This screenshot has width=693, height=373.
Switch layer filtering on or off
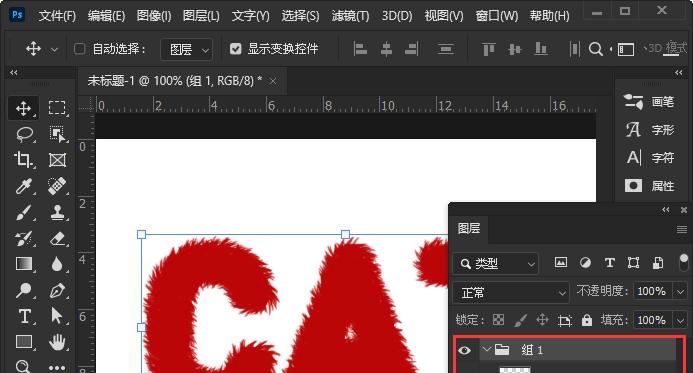pyautogui.click(x=683, y=263)
